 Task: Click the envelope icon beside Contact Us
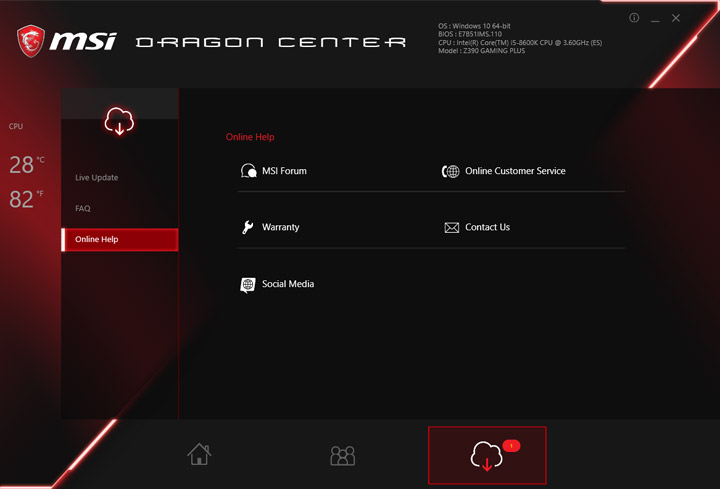451,228
